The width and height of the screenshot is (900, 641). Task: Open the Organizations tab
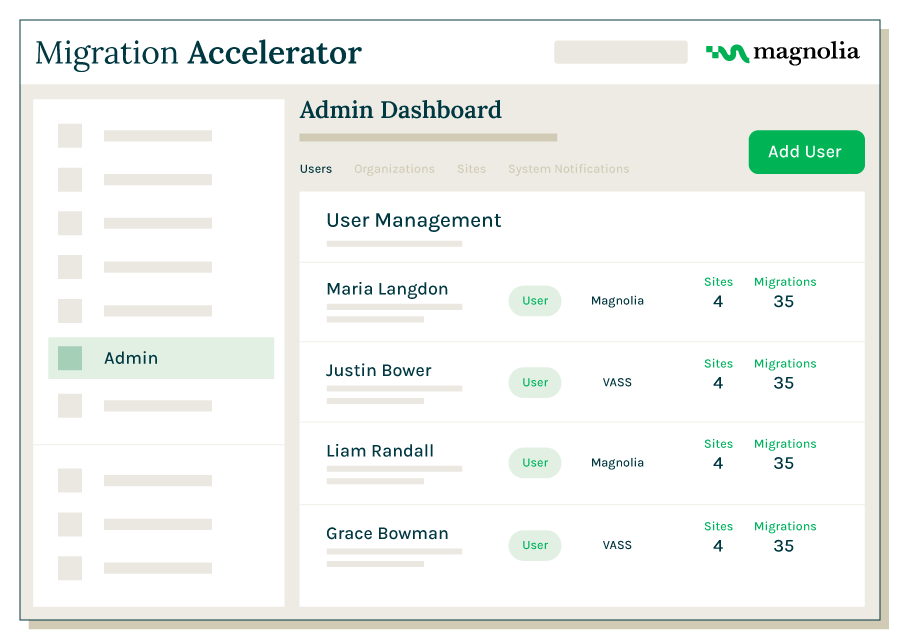point(394,169)
